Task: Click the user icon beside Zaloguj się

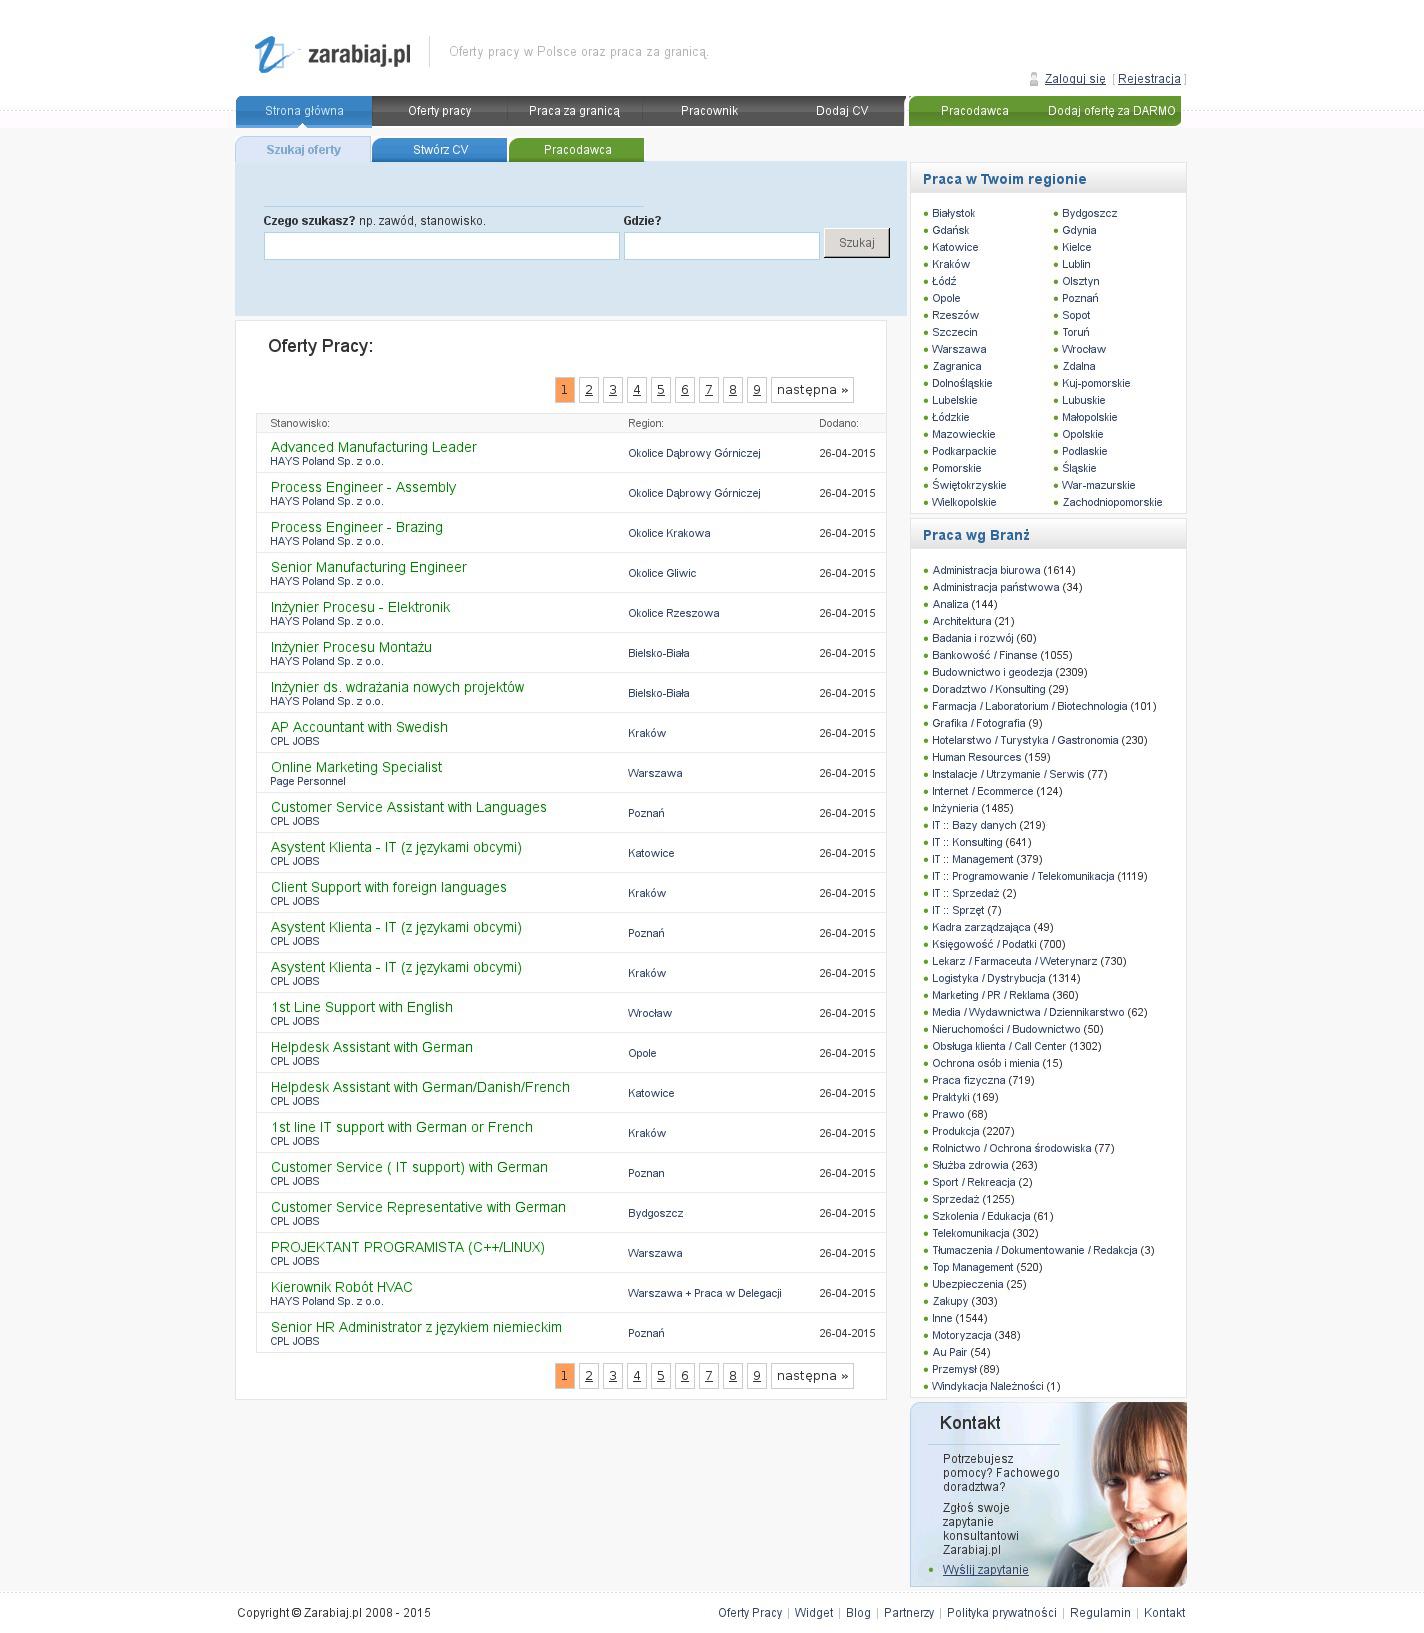Action: click(x=1034, y=79)
